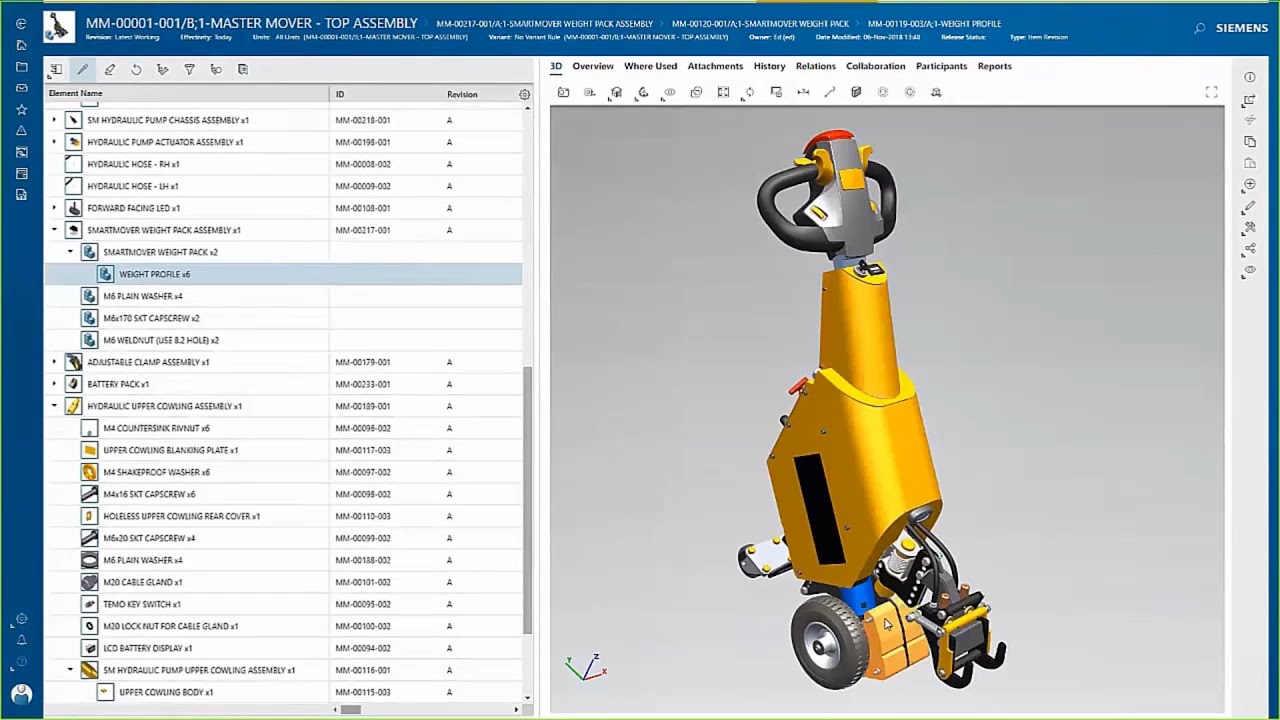Select the fit-all icon in 3D toolbar

tap(723, 92)
